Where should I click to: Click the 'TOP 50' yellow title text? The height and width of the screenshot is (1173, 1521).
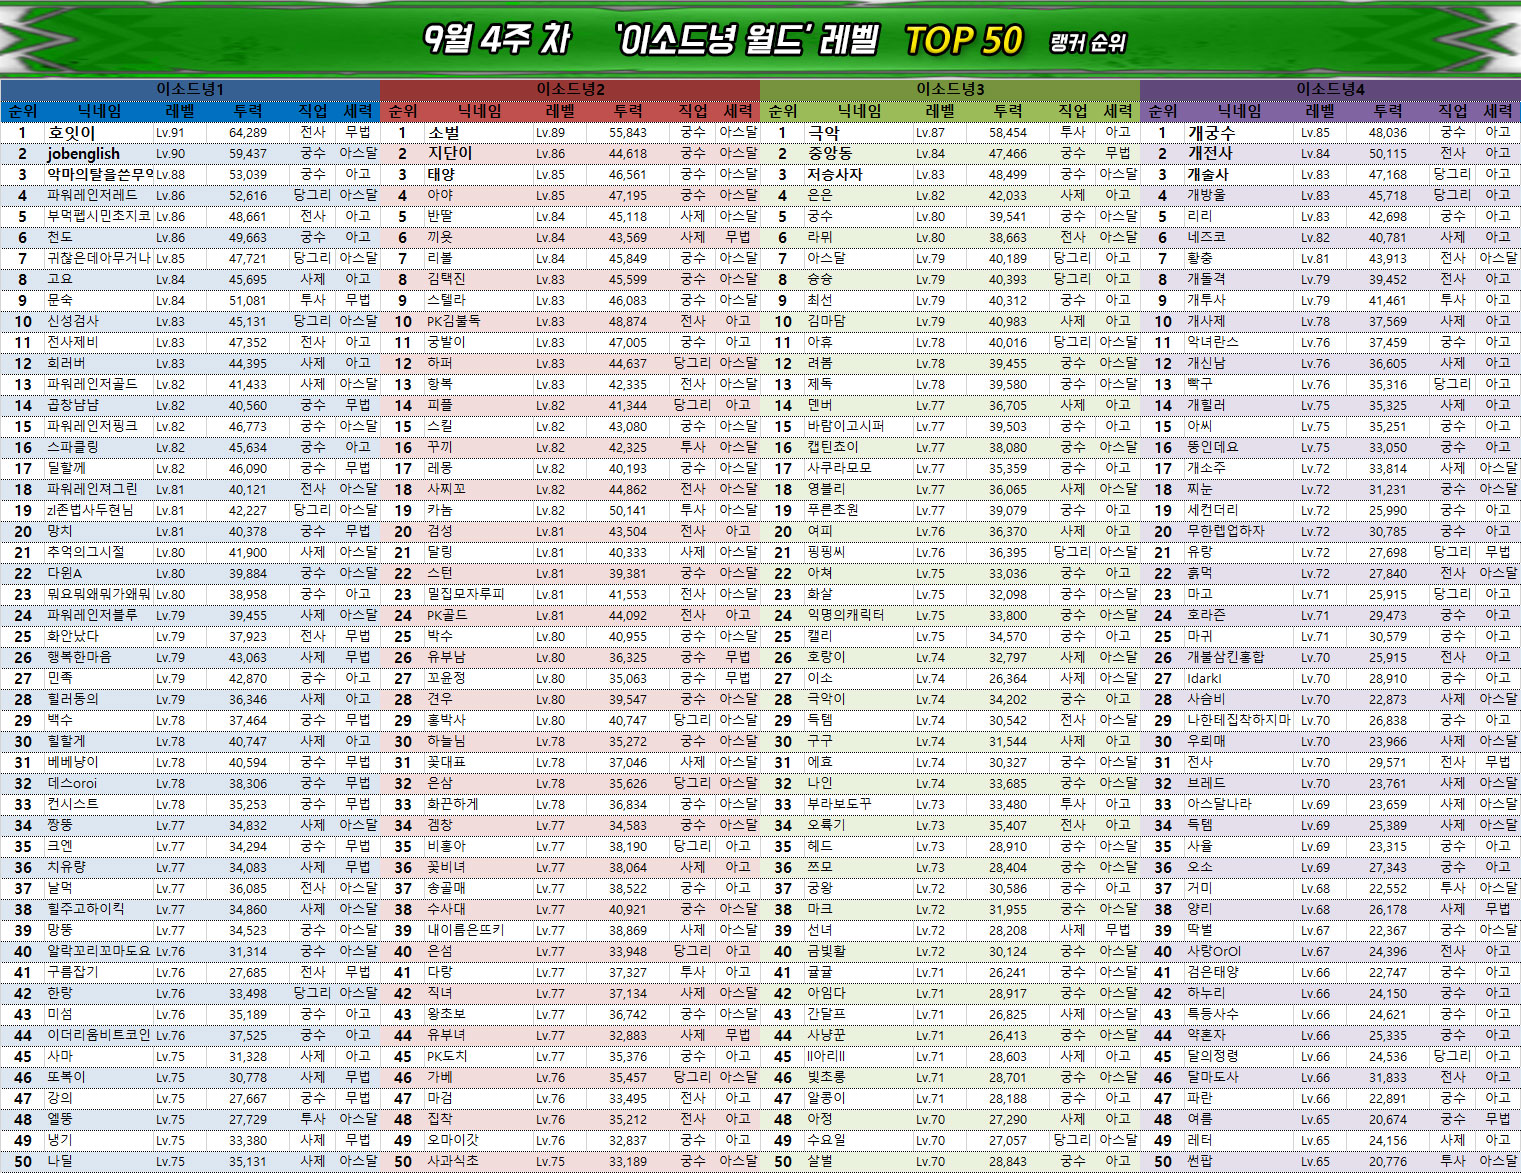[x=963, y=40]
